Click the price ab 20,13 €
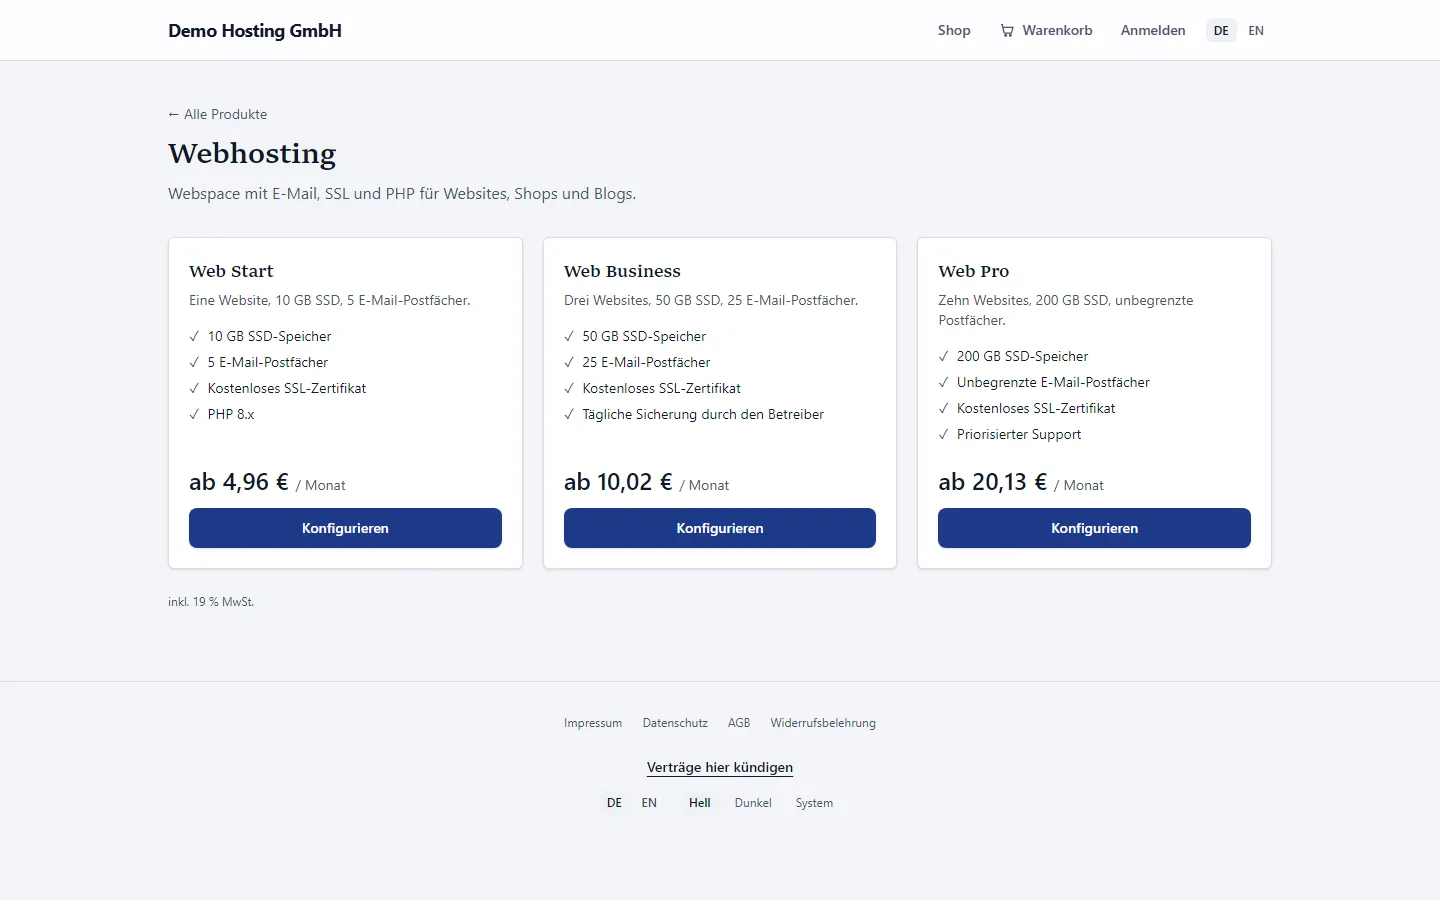 click(x=992, y=482)
